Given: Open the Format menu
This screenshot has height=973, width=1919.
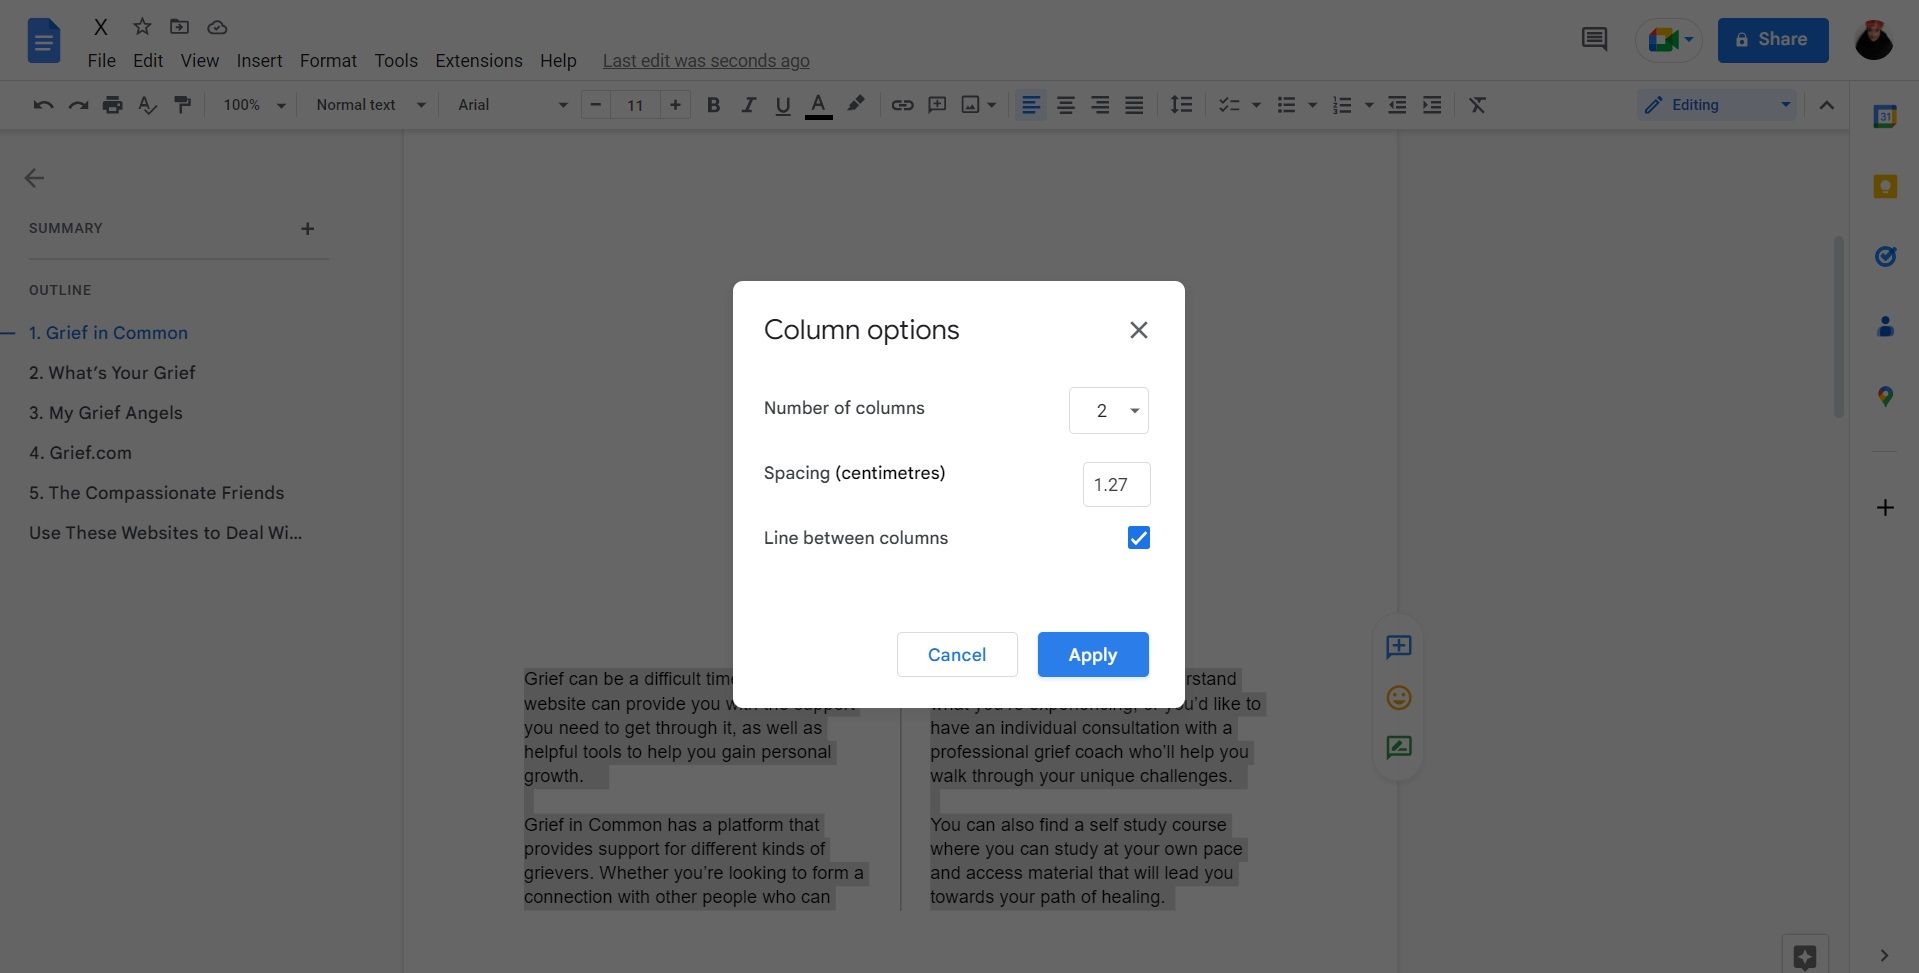Looking at the screenshot, I should coord(328,60).
